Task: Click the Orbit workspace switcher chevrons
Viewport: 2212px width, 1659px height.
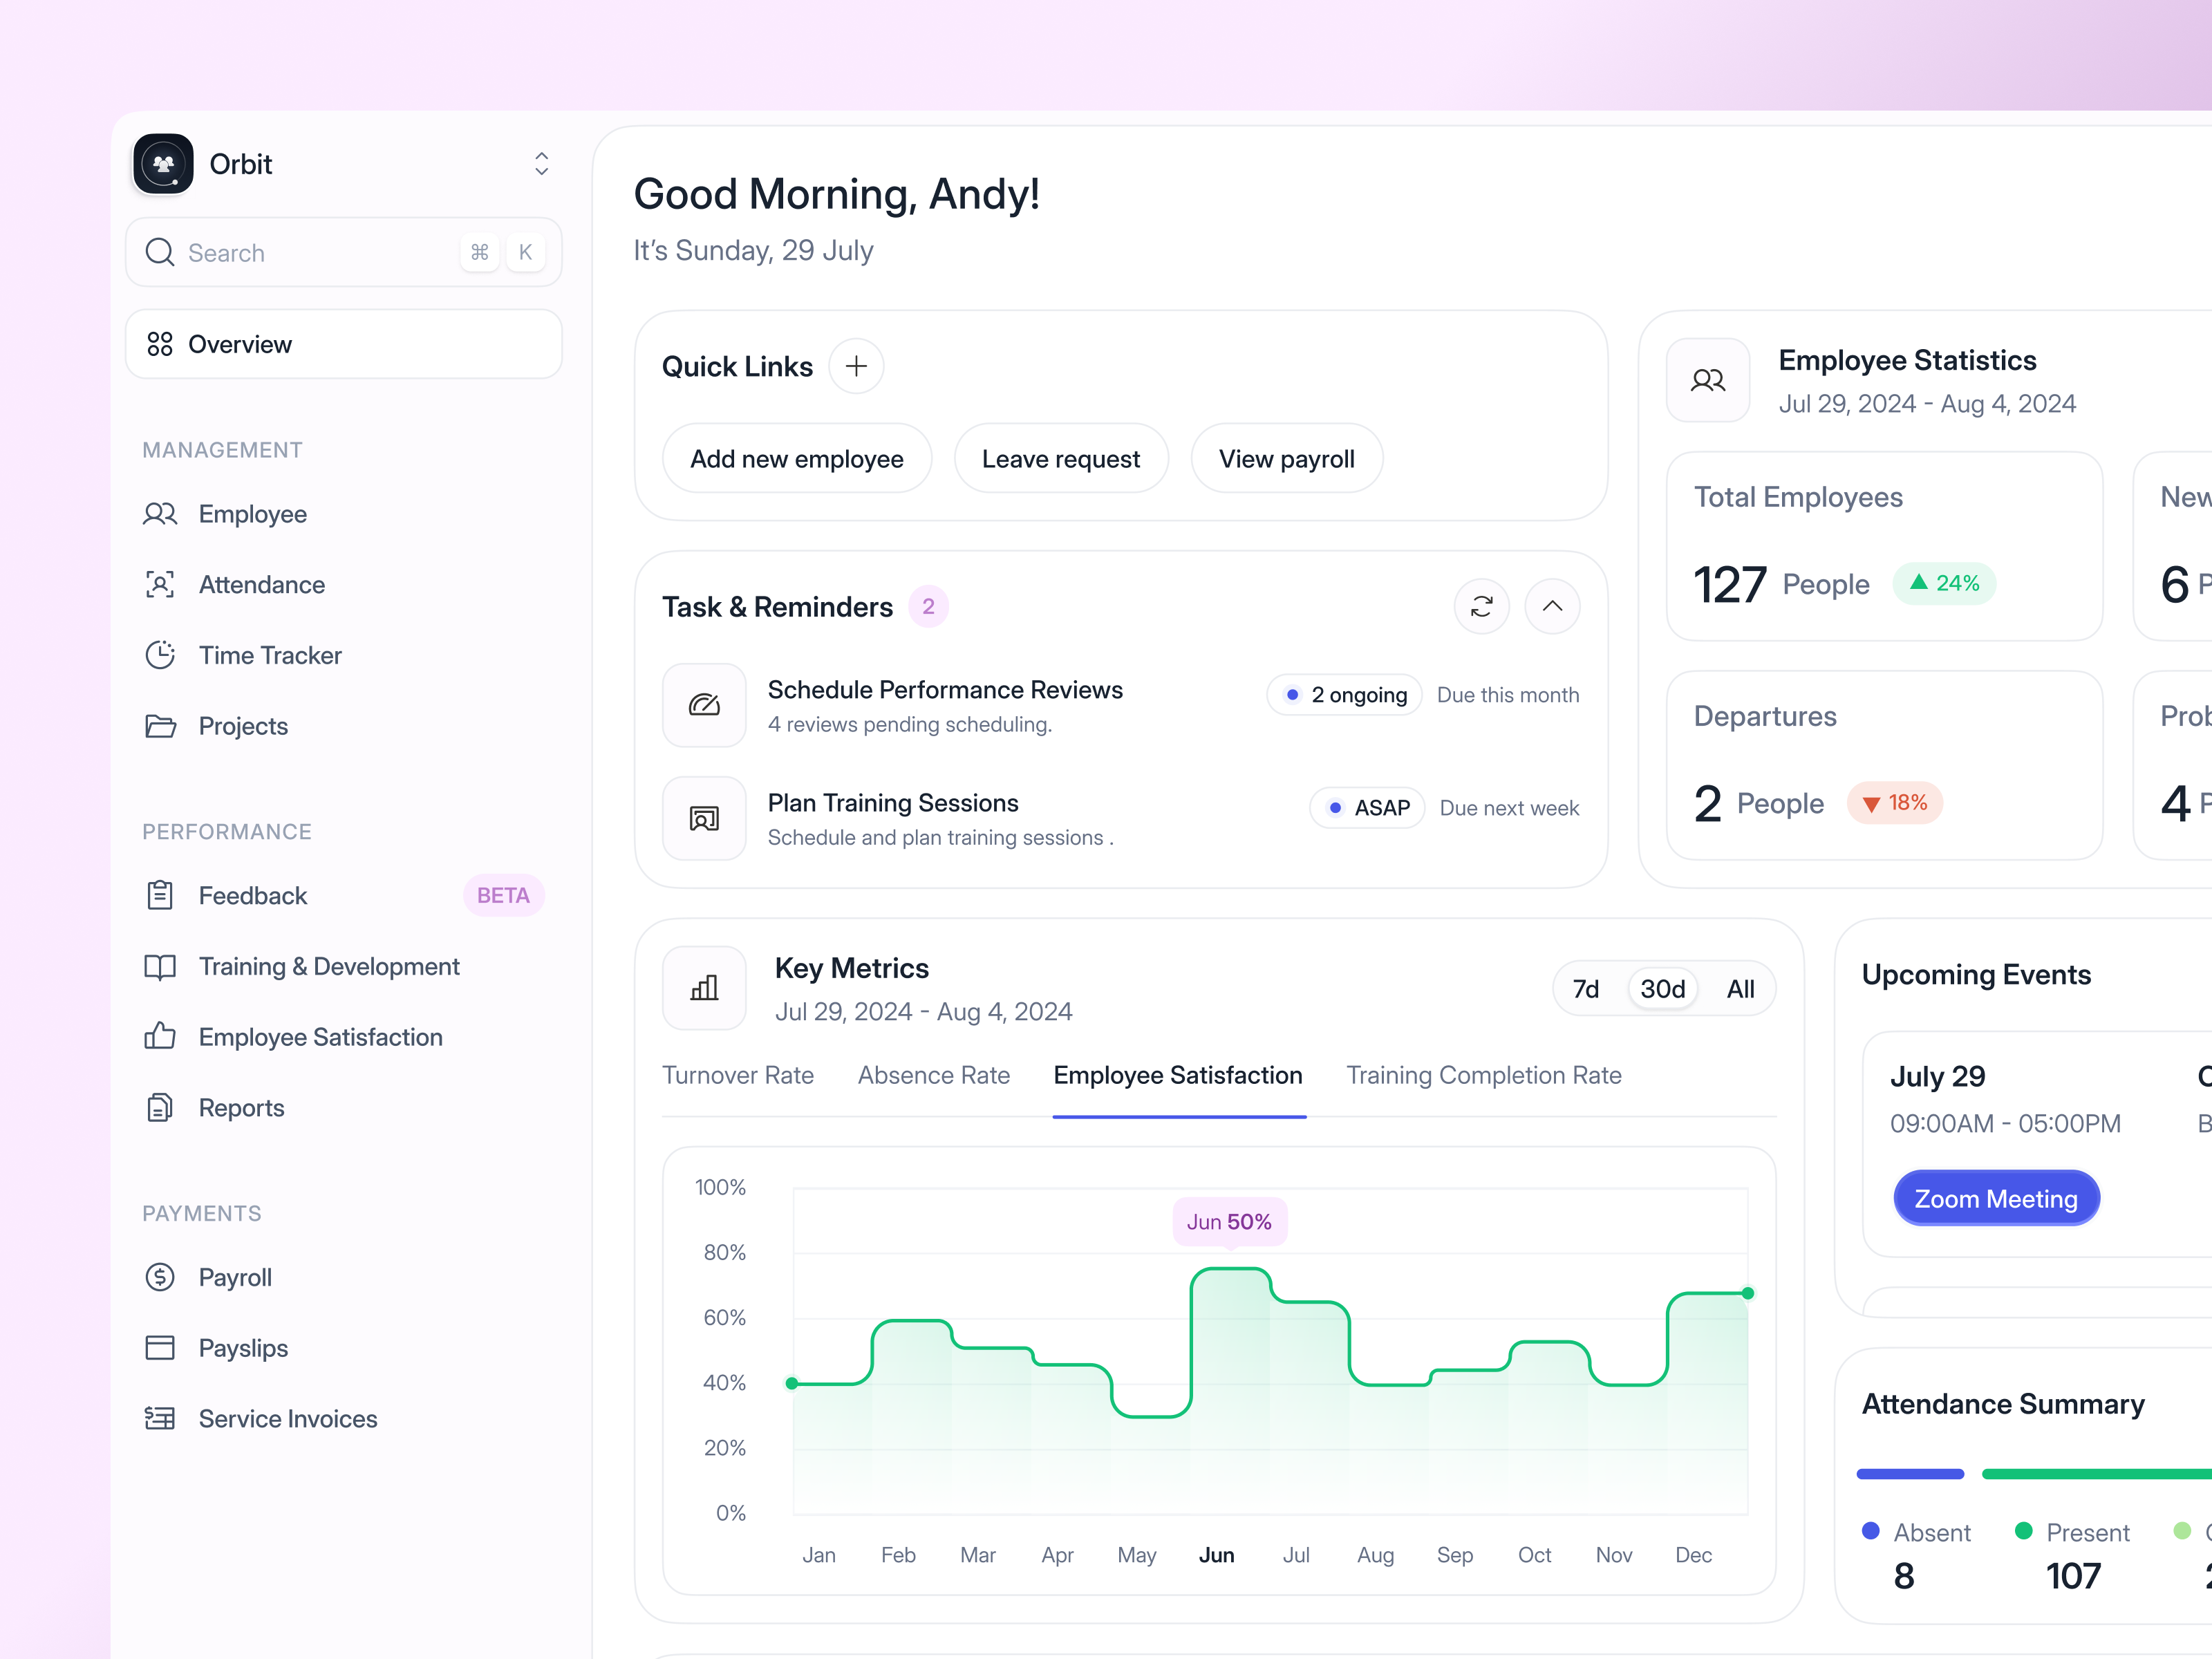Action: (541, 163)
